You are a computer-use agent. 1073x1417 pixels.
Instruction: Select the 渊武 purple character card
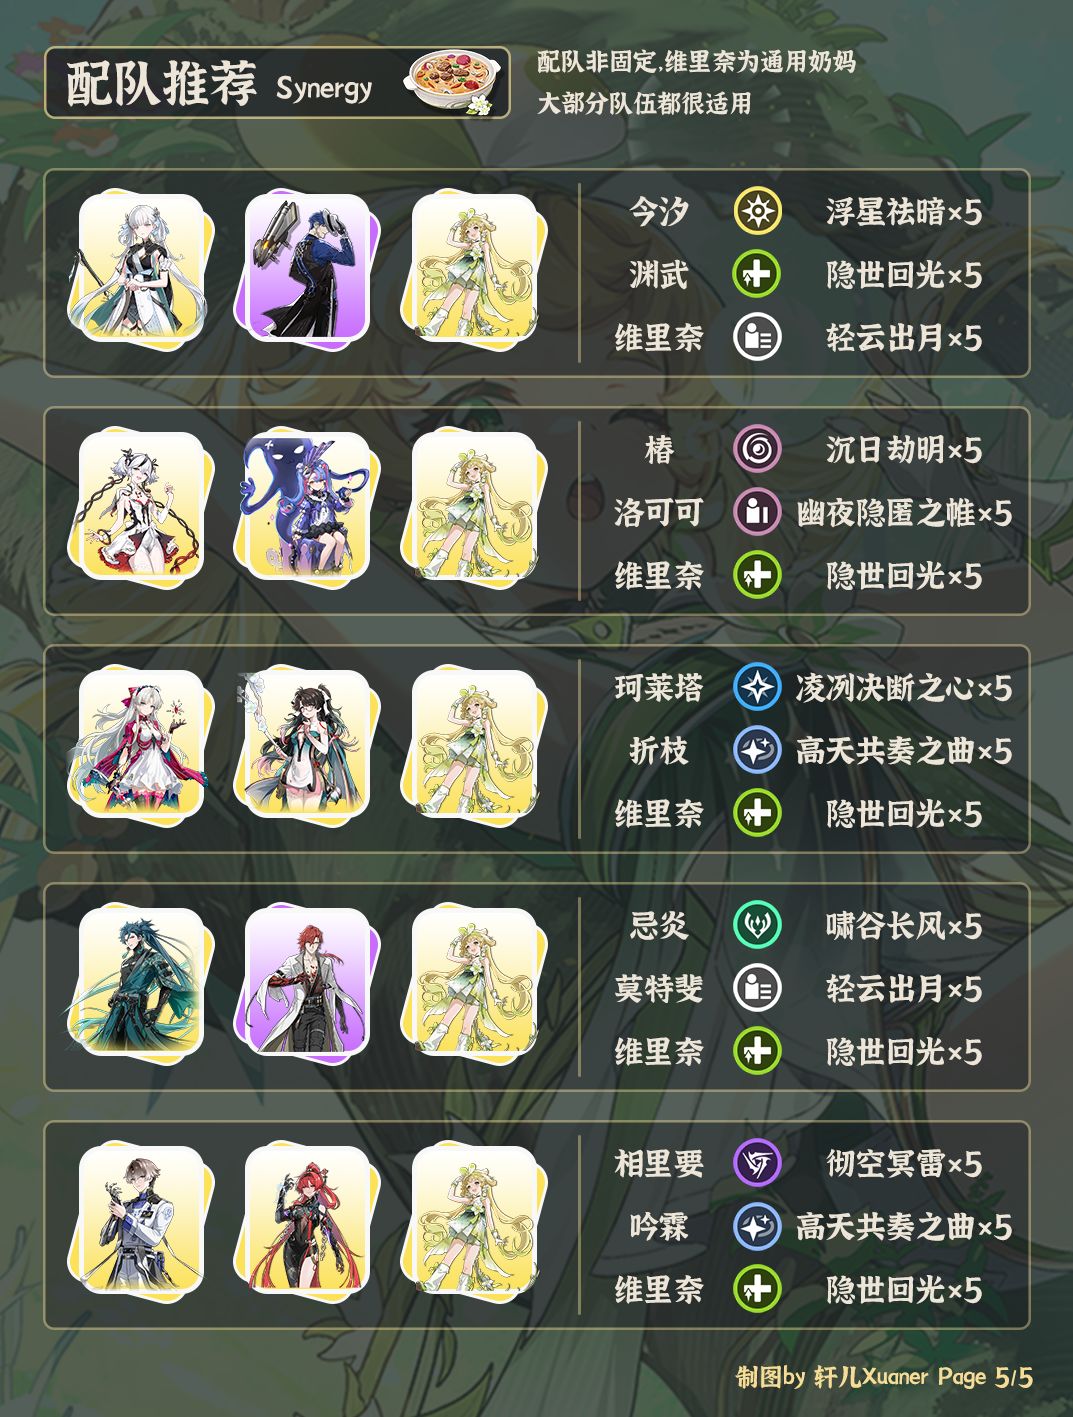(307, 268)
